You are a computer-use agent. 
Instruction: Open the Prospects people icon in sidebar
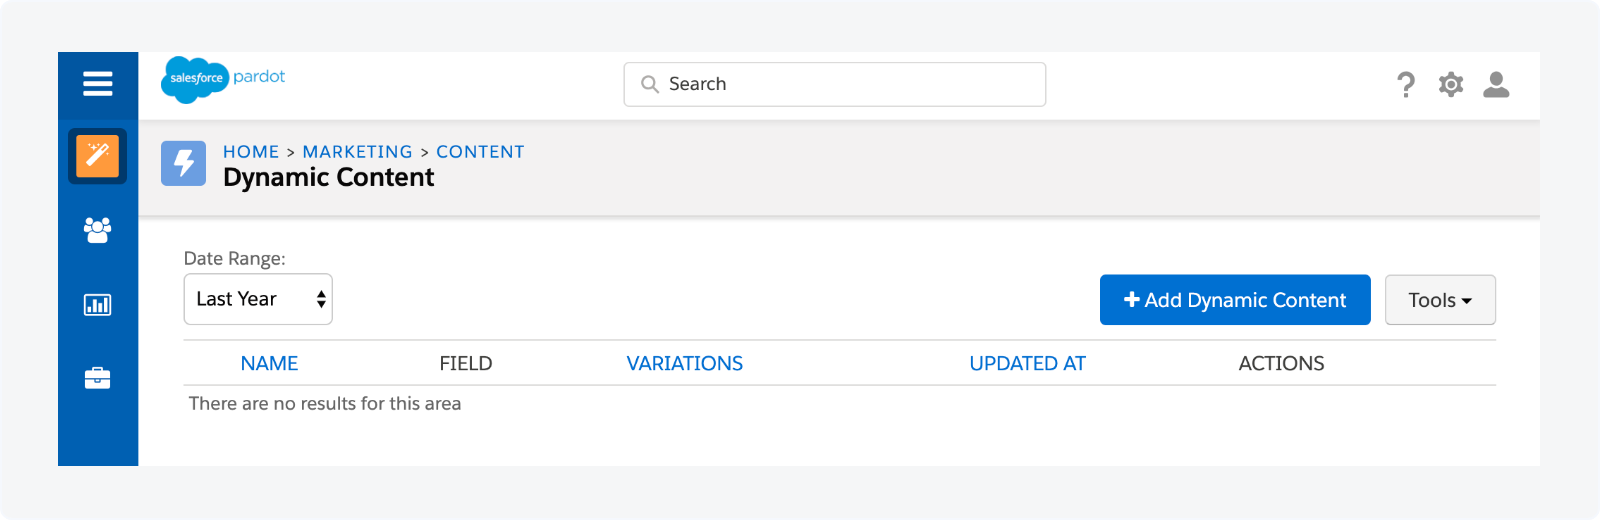coord(97,230)
